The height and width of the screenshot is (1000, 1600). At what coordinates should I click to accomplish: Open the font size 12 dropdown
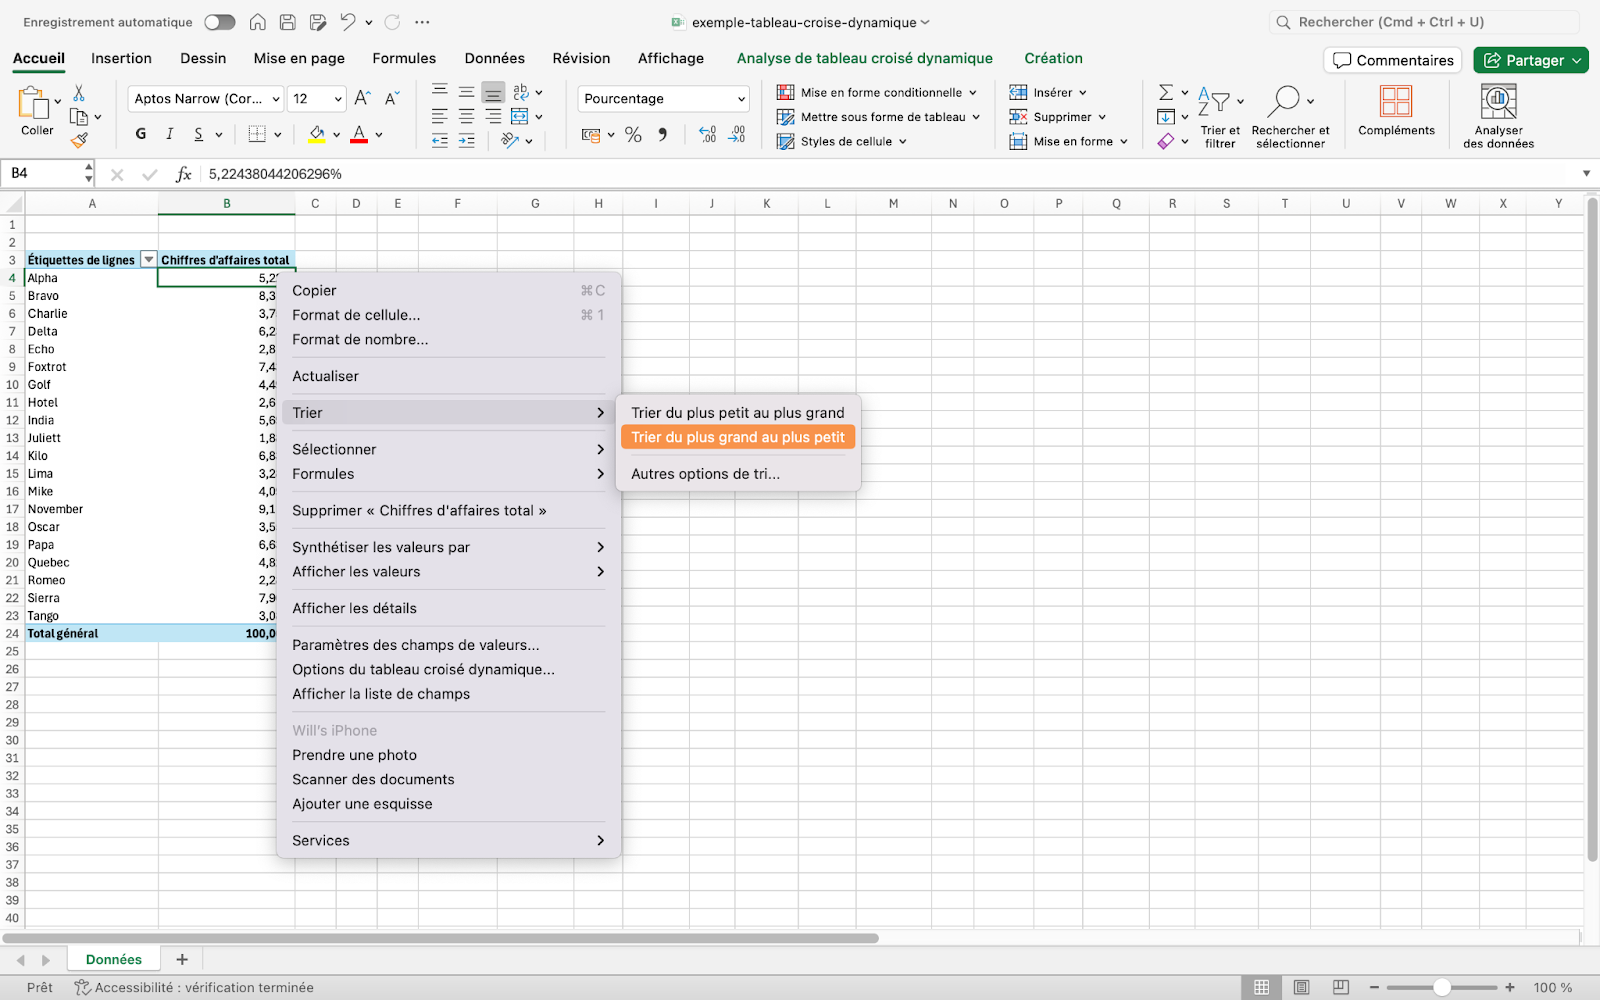tap(317, 98)
